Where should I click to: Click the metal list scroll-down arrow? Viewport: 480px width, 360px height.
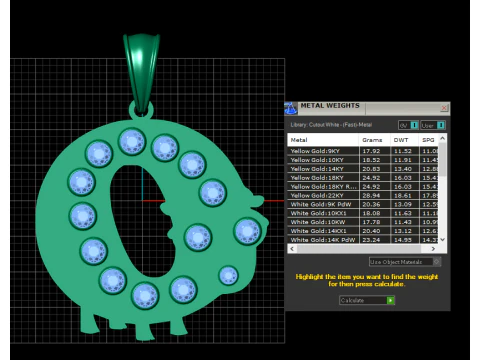coord(443,239)
